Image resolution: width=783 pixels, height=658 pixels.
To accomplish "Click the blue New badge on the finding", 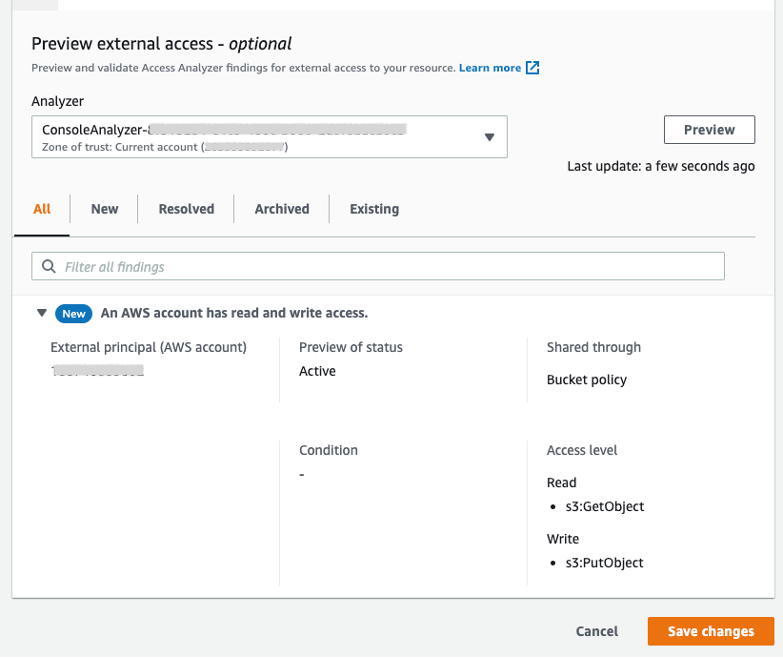I will click(x=74, y=313).
